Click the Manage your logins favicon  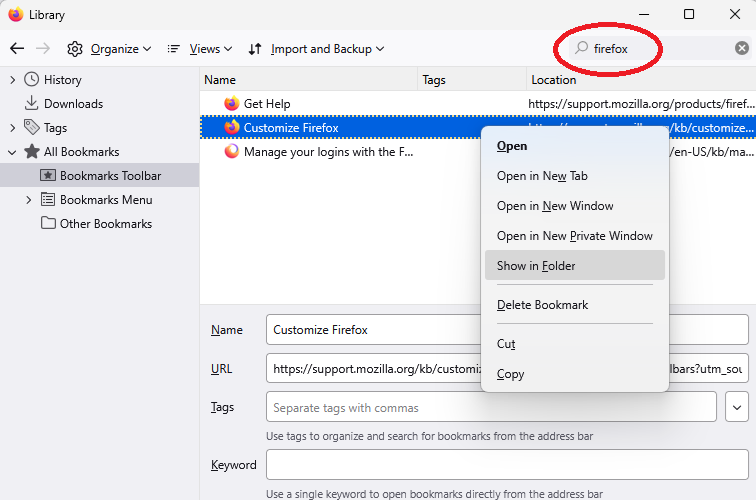click(232, 151)
